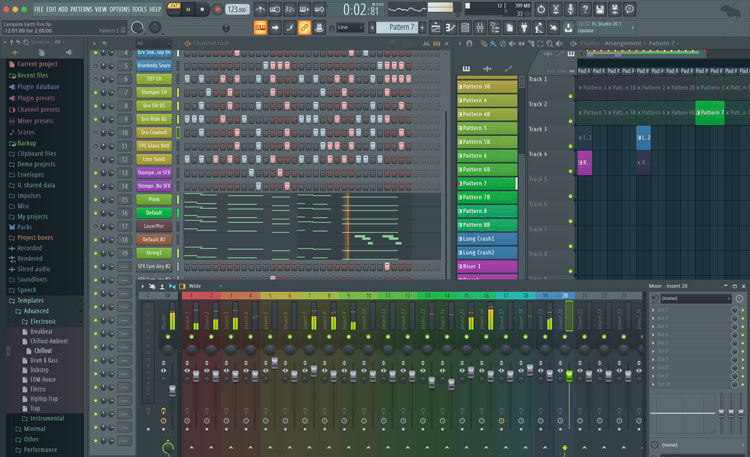The width and height of the screenshot is (750, 457).
Task: Select the green Pattern 7 clip in Playlist
Action: (x=709, y=113)
